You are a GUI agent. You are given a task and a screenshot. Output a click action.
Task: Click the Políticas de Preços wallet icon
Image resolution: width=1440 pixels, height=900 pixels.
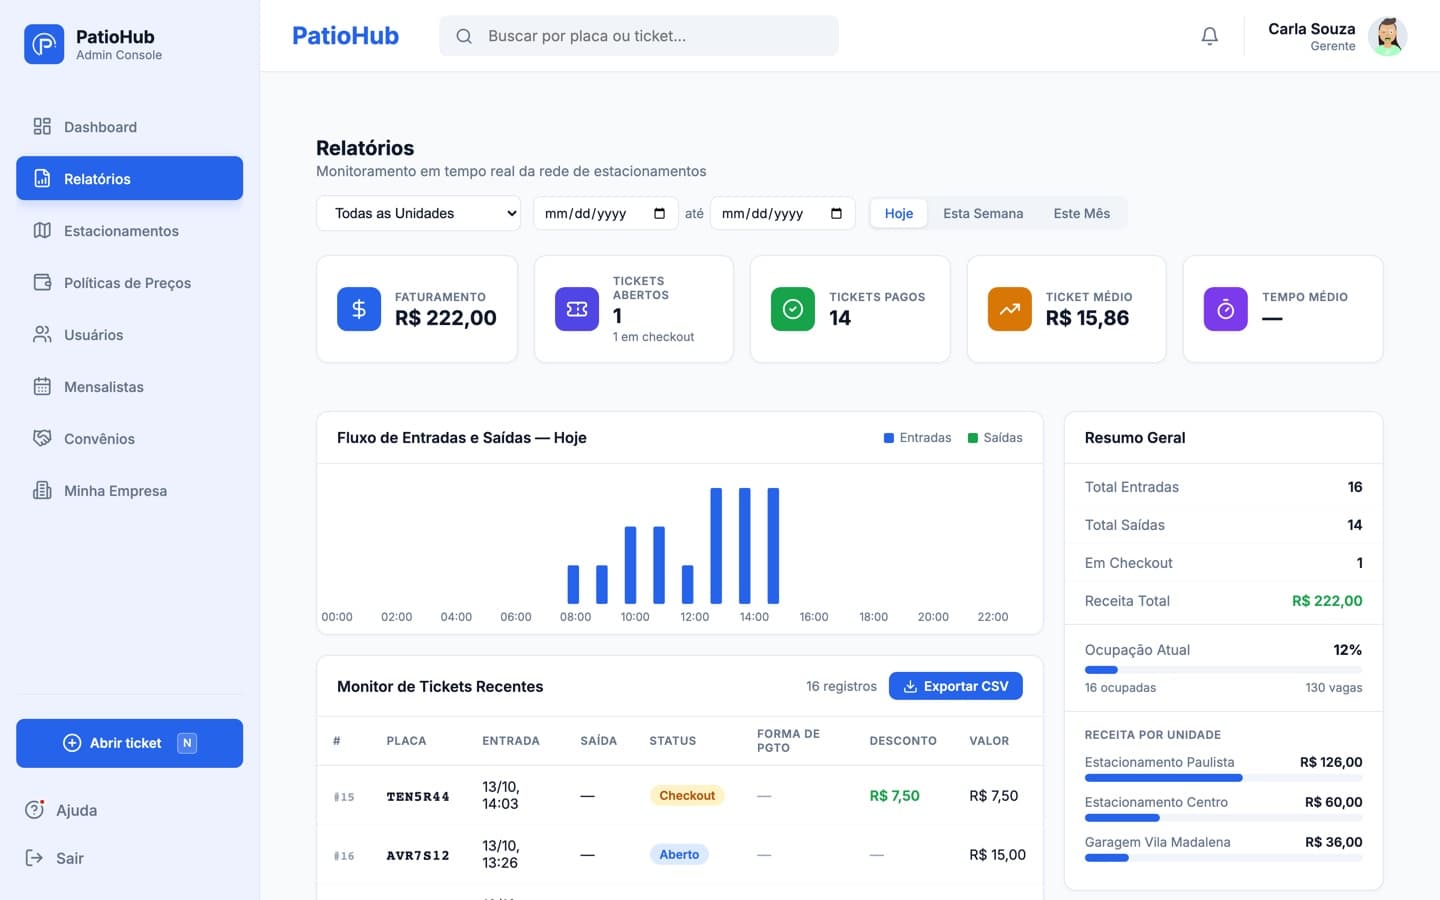pos(42,282)
